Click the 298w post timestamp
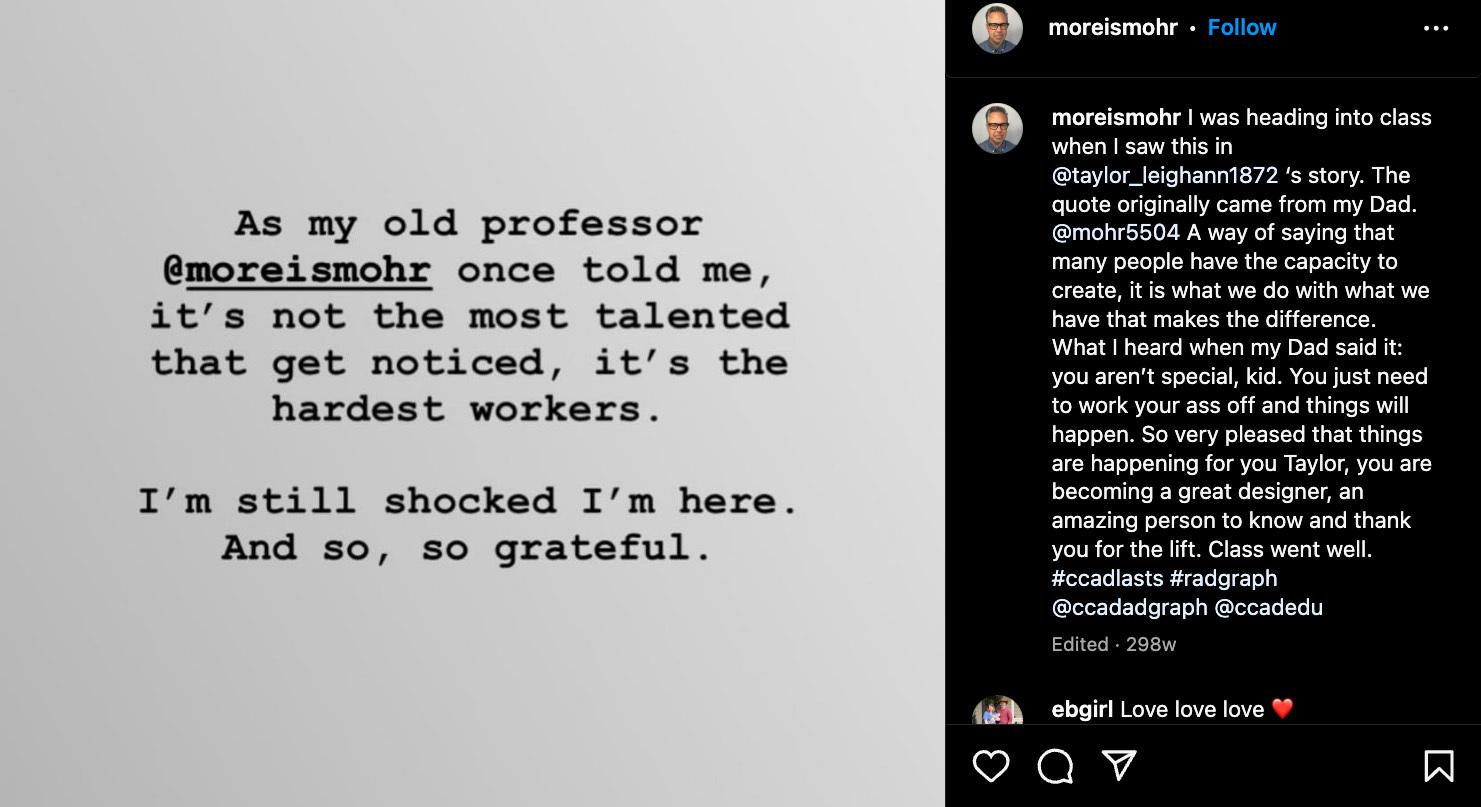1481x807 pixels. point(1151,644)
